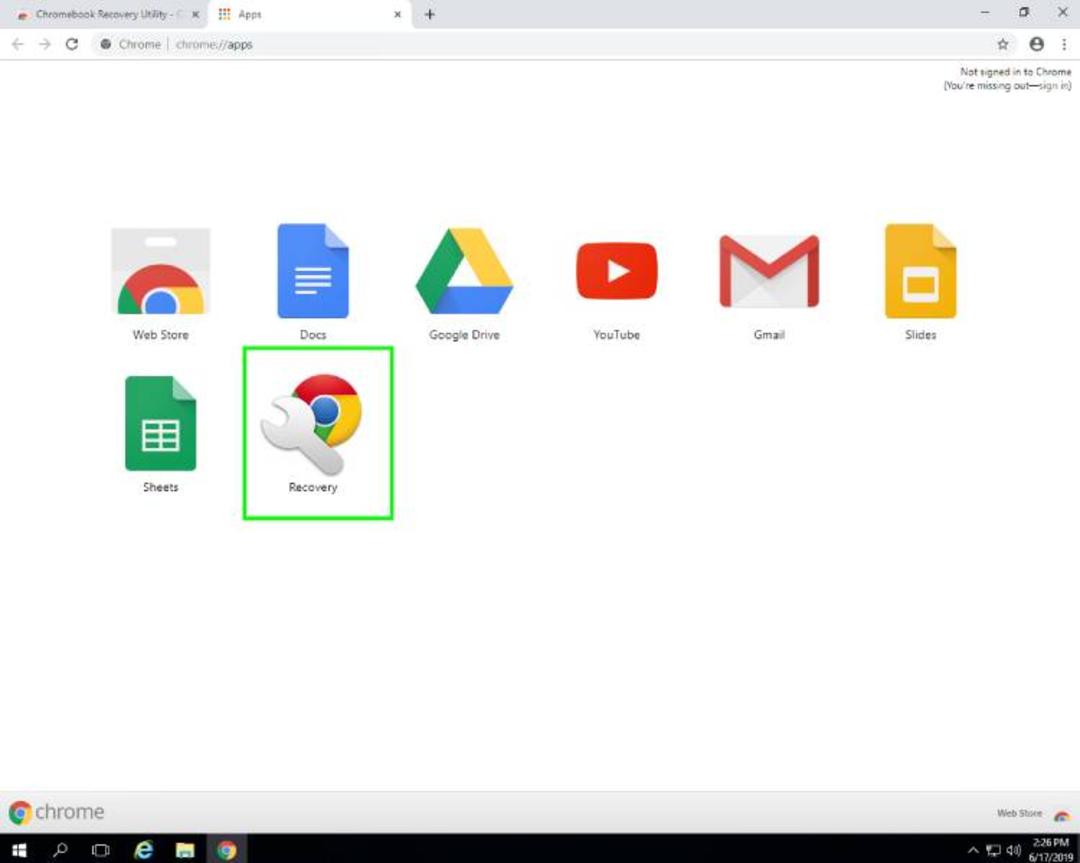The height and width of the screenshot is (863, 1080).
Task: Select the Apps tab
Action: [x=309, y=14]
